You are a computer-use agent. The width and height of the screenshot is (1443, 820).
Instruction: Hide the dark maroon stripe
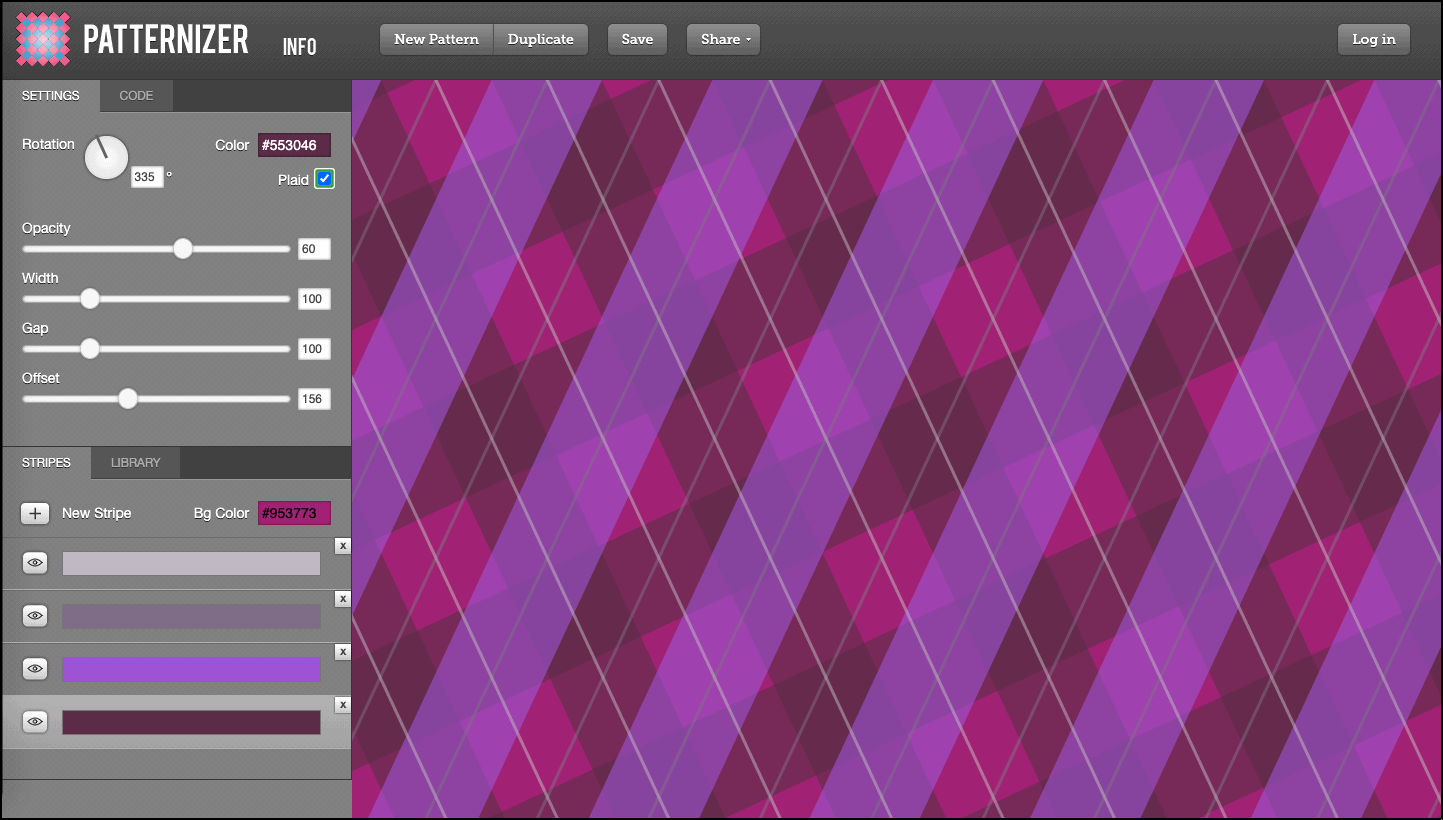pyautogui.click(x=35, y=722)
